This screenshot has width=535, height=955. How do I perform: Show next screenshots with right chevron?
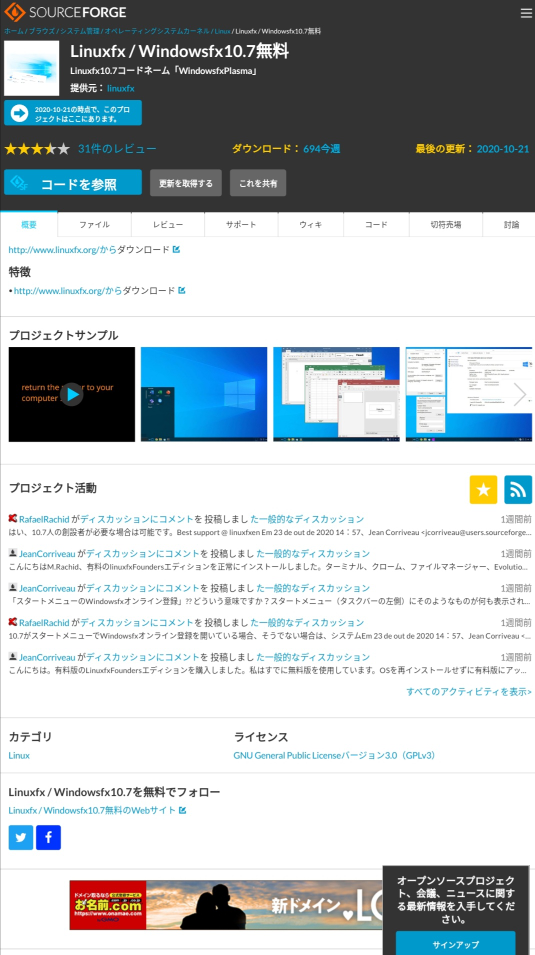coord(519,394)
